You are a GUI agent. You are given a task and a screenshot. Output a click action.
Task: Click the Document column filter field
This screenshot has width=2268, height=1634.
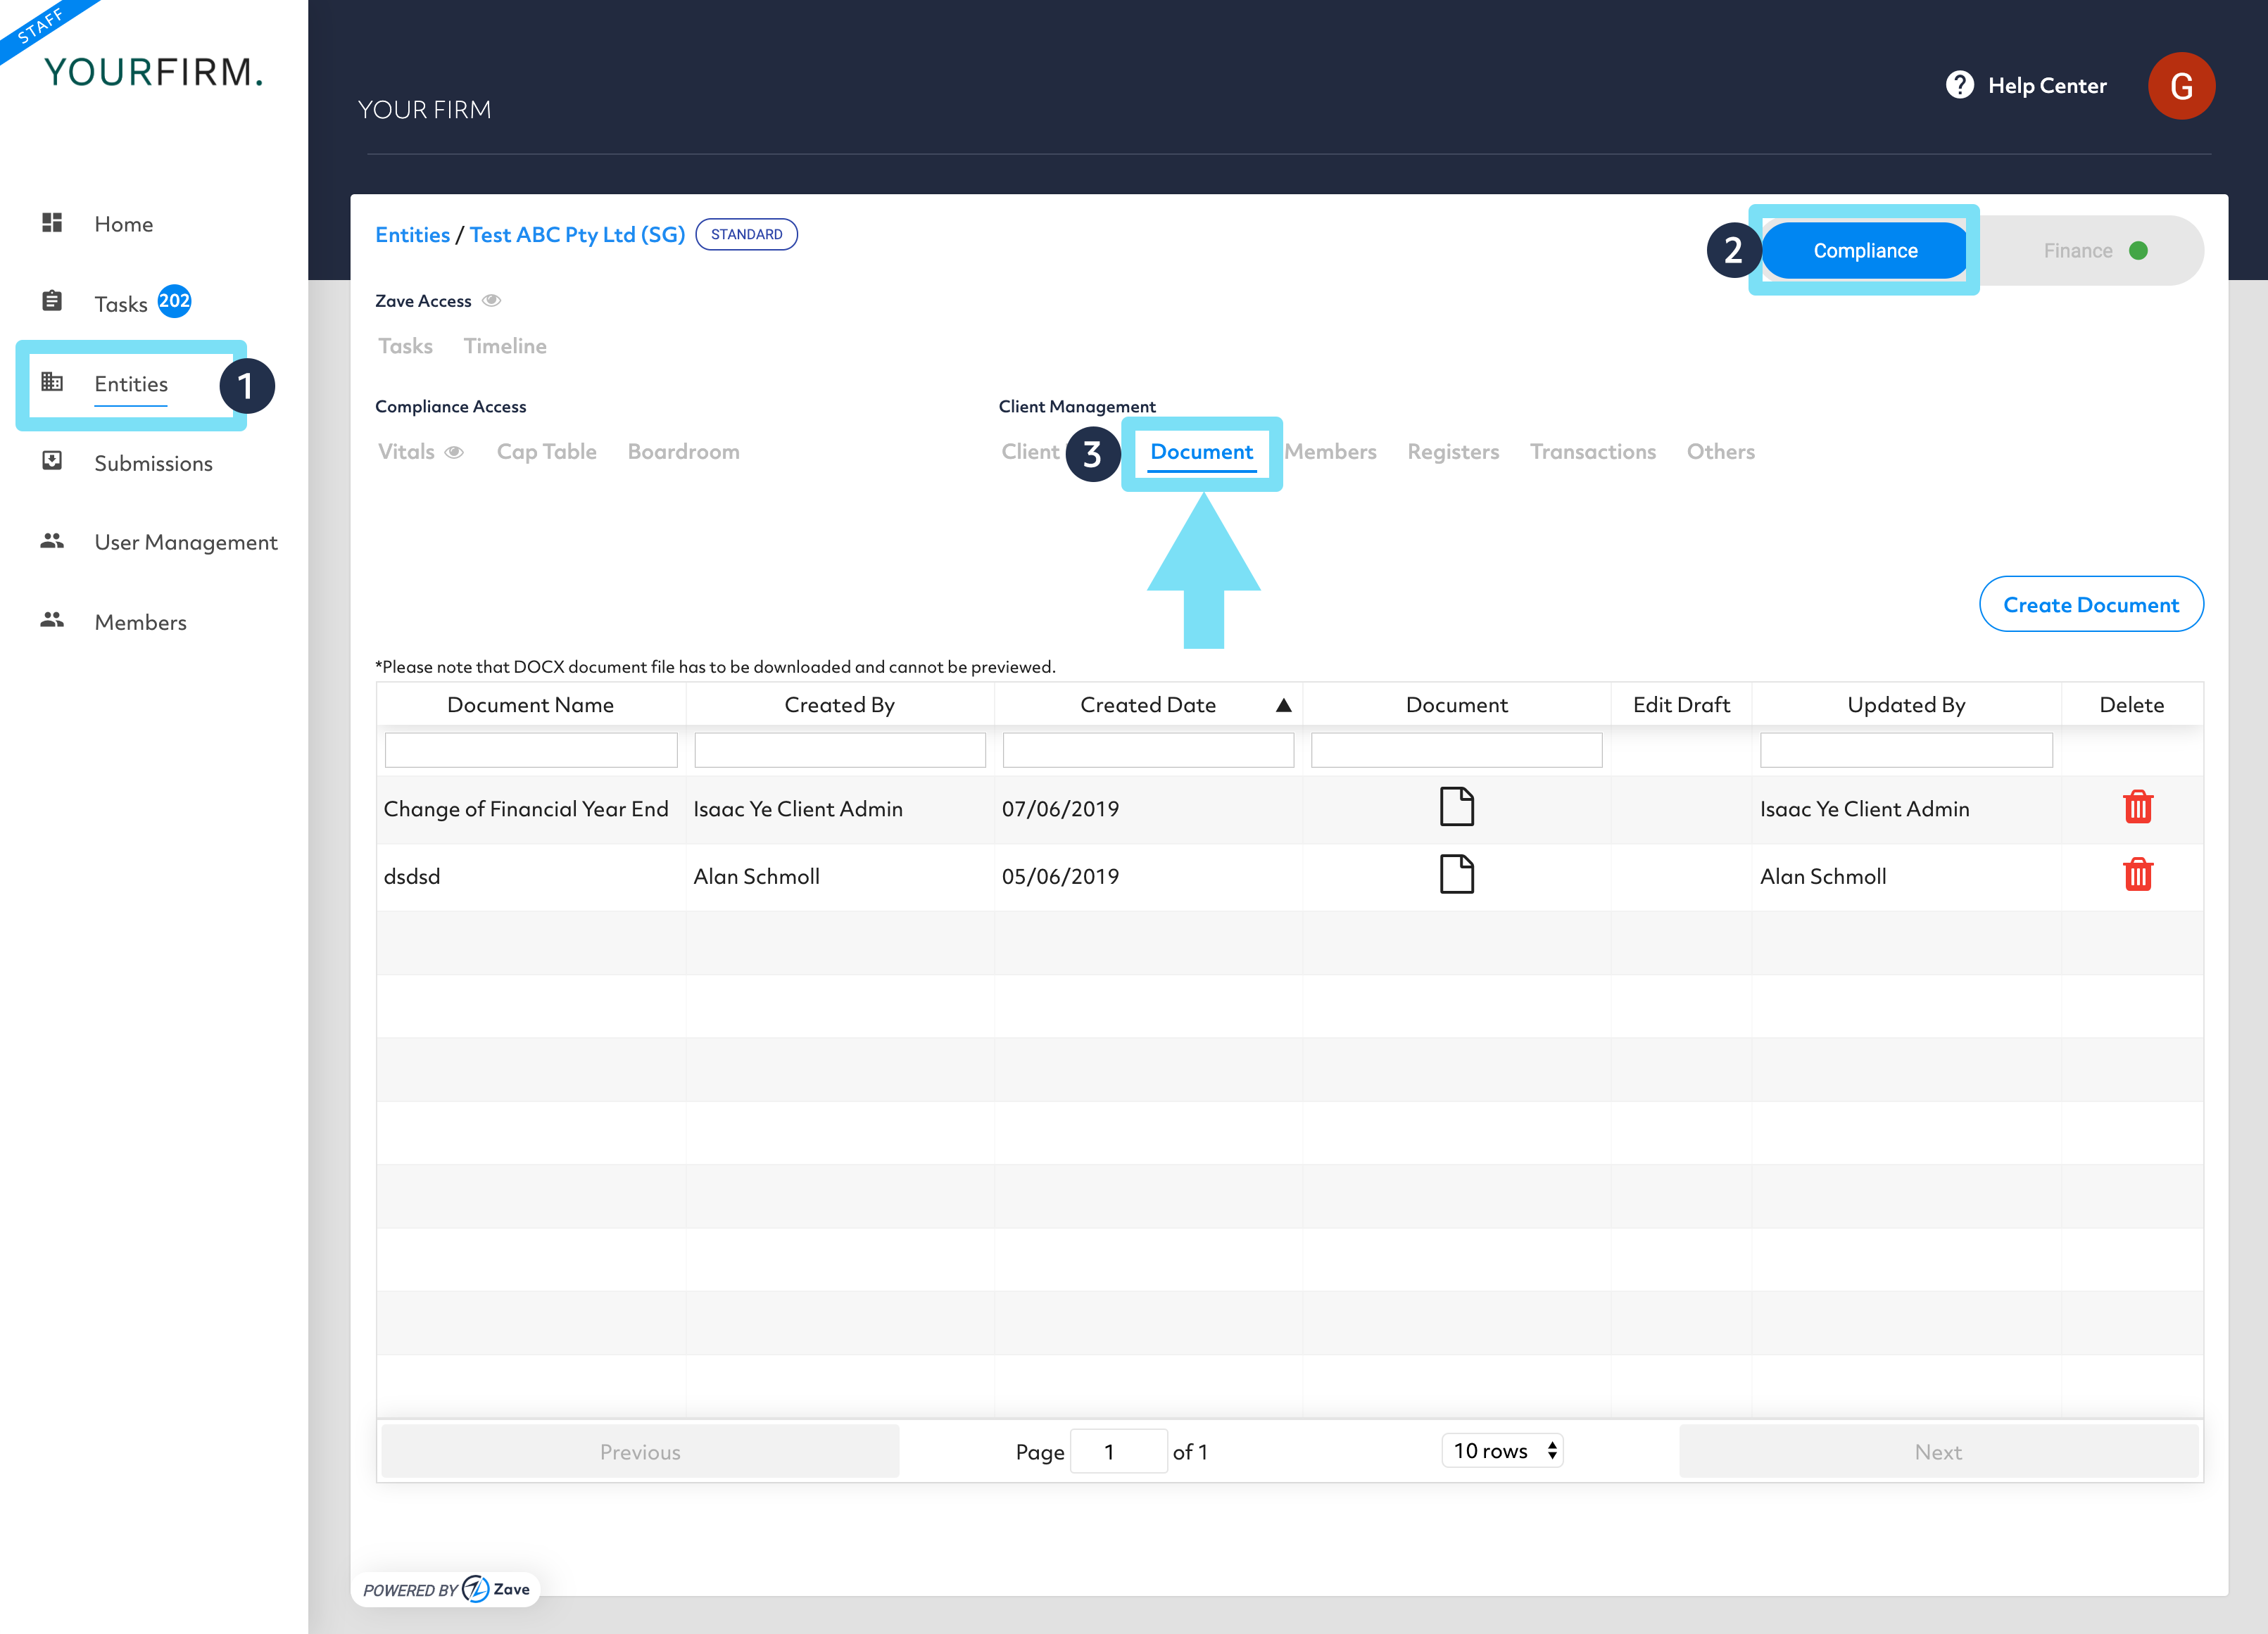pyautogui.click(x=1456, y=750)
